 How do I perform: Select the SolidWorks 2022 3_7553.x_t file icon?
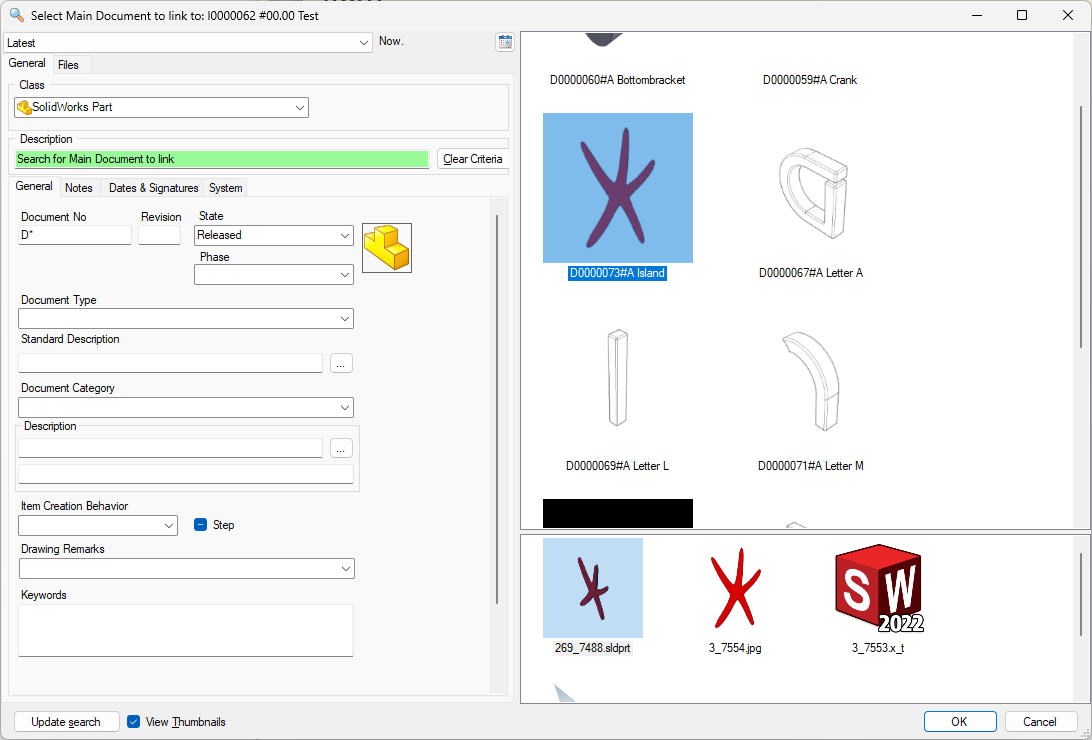(877, 588)
